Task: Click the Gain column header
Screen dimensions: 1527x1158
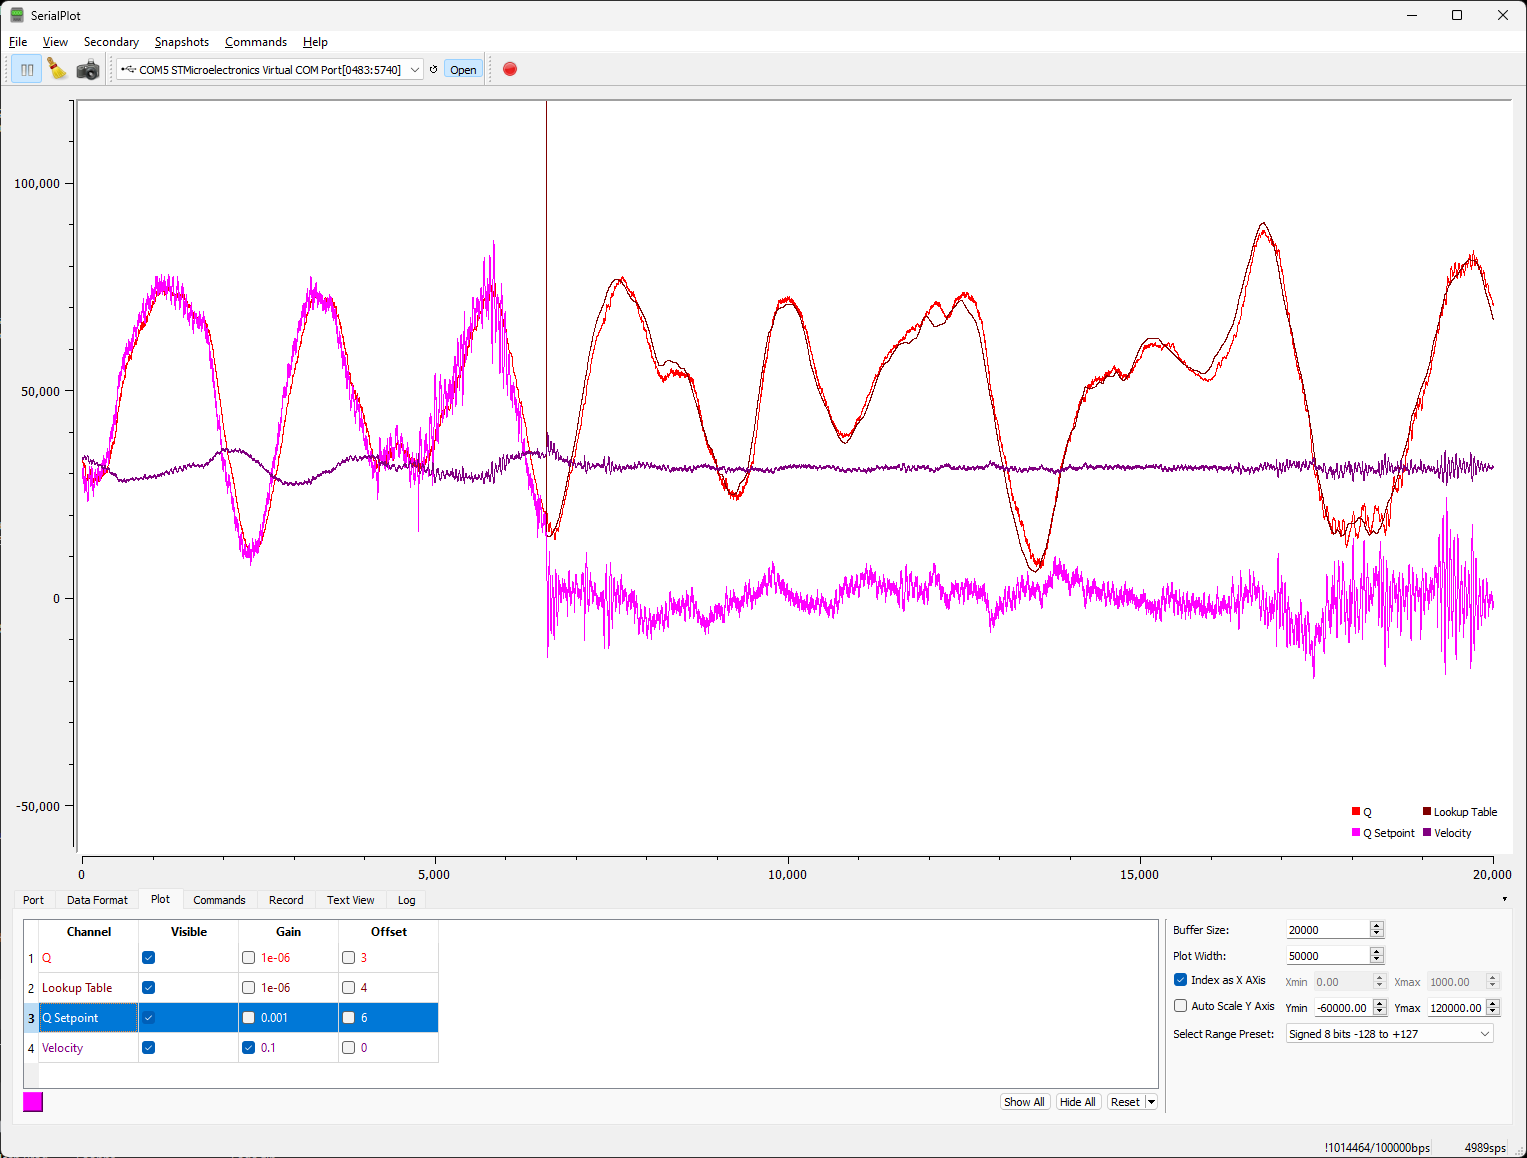Action: click(x=289, y=931)
